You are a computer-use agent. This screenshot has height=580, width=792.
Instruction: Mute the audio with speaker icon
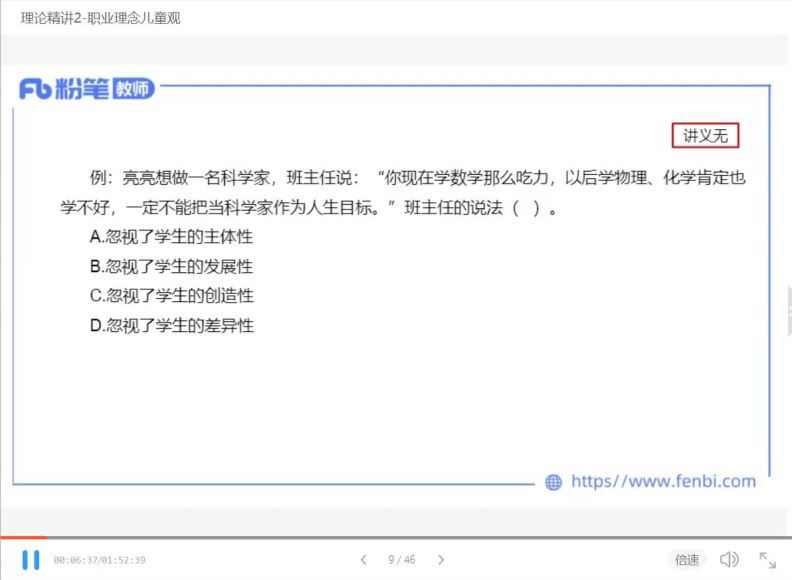click(729, 559)
